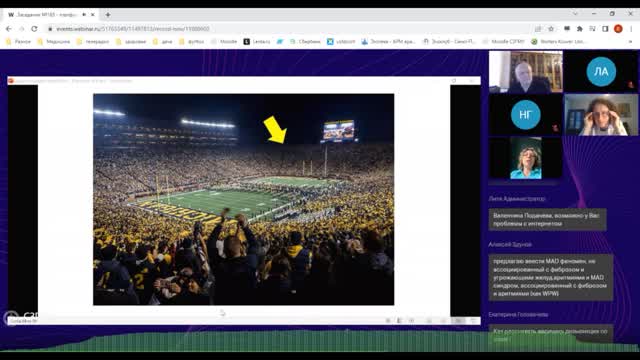Open a new browser tab

(108, 14)
